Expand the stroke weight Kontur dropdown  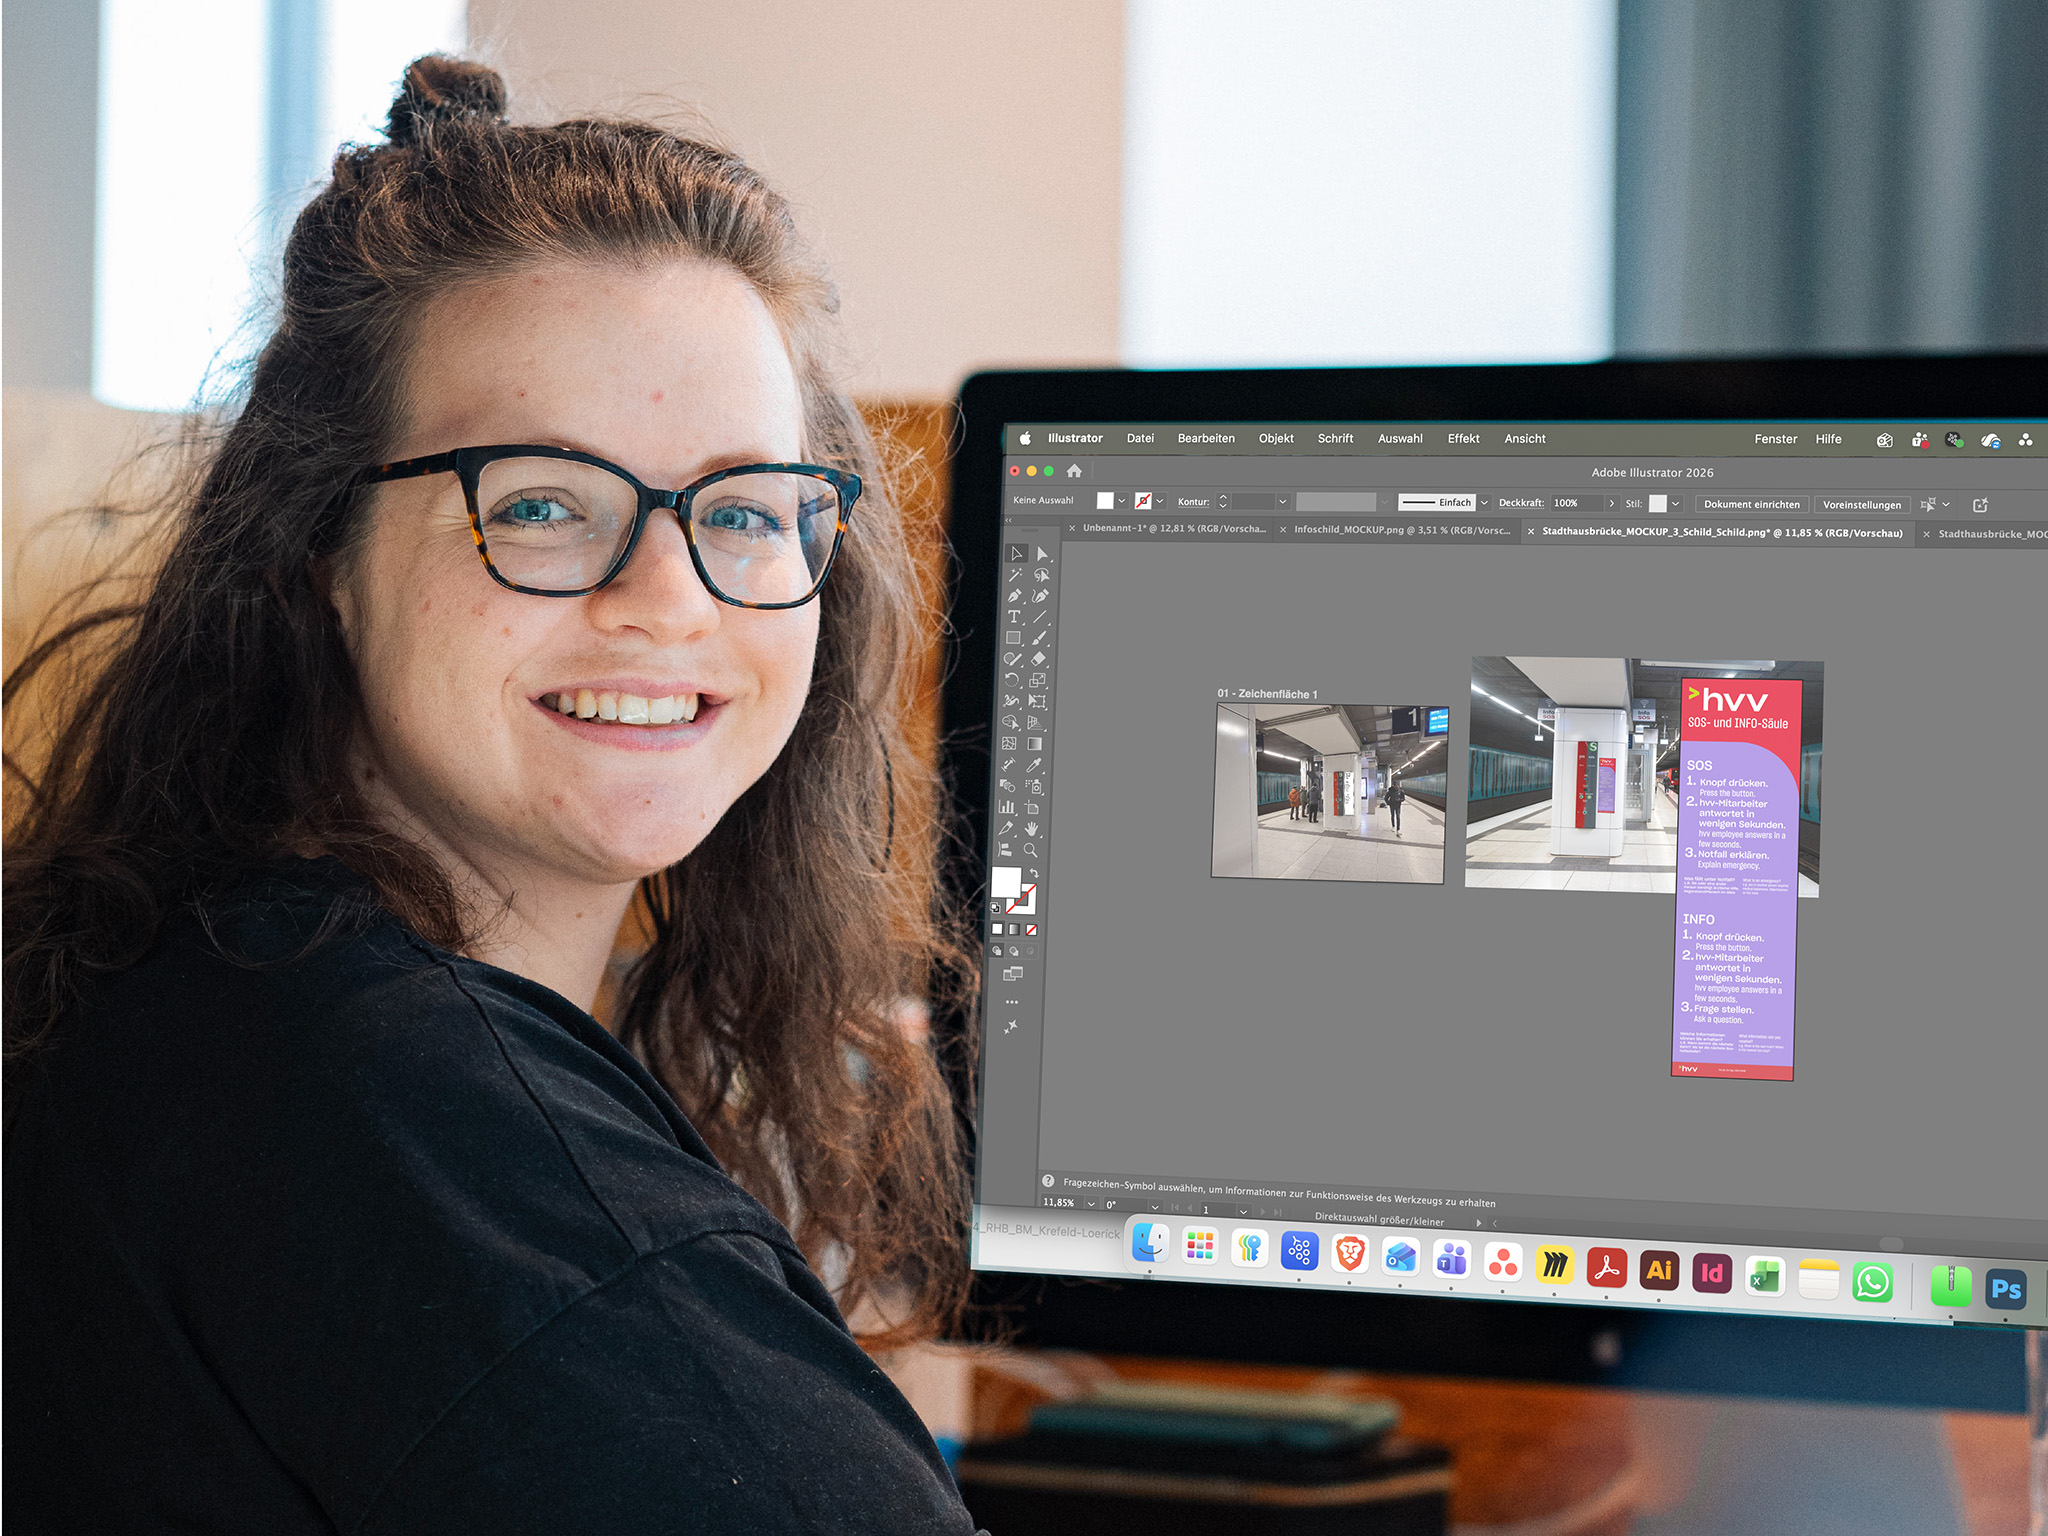1282,502
